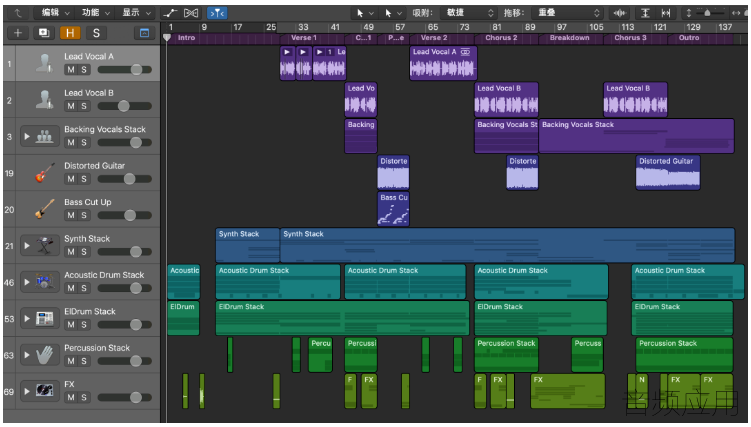Adjust the Lead Vocal A volume slider
The image size is (751, 427).
(125, 70)
